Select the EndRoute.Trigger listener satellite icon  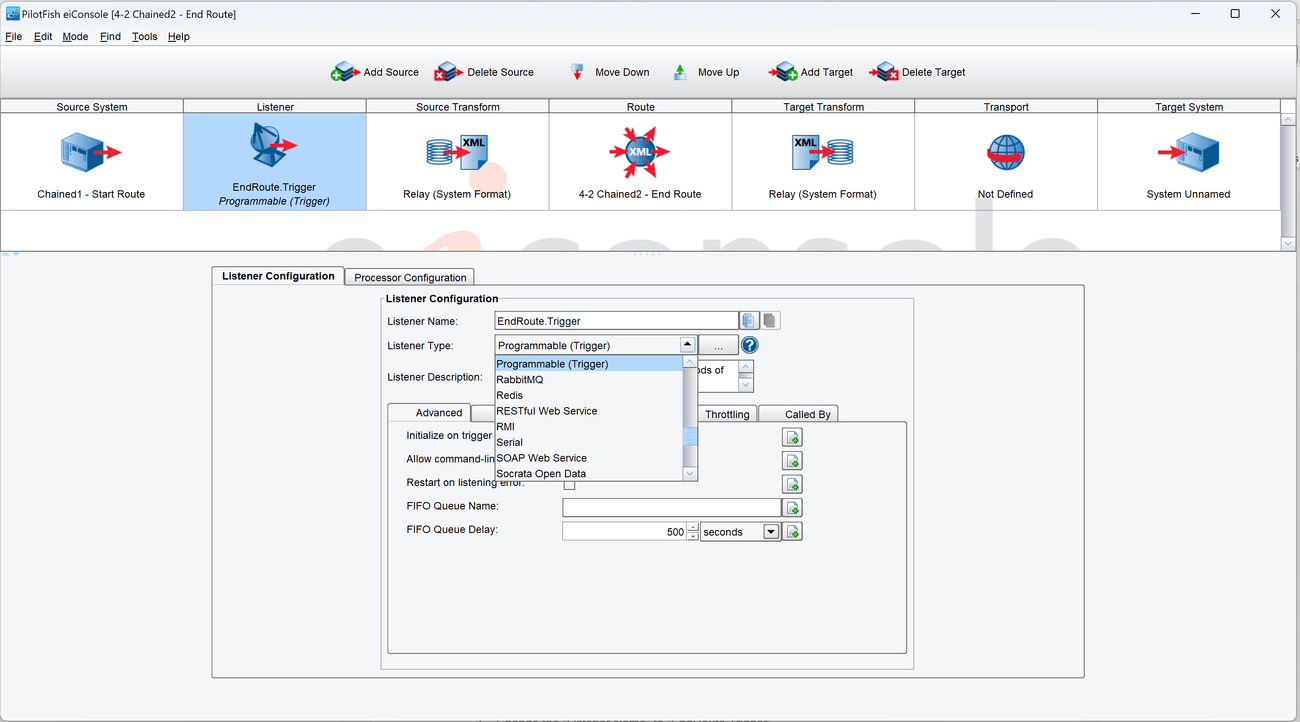[x=274, y=146]
